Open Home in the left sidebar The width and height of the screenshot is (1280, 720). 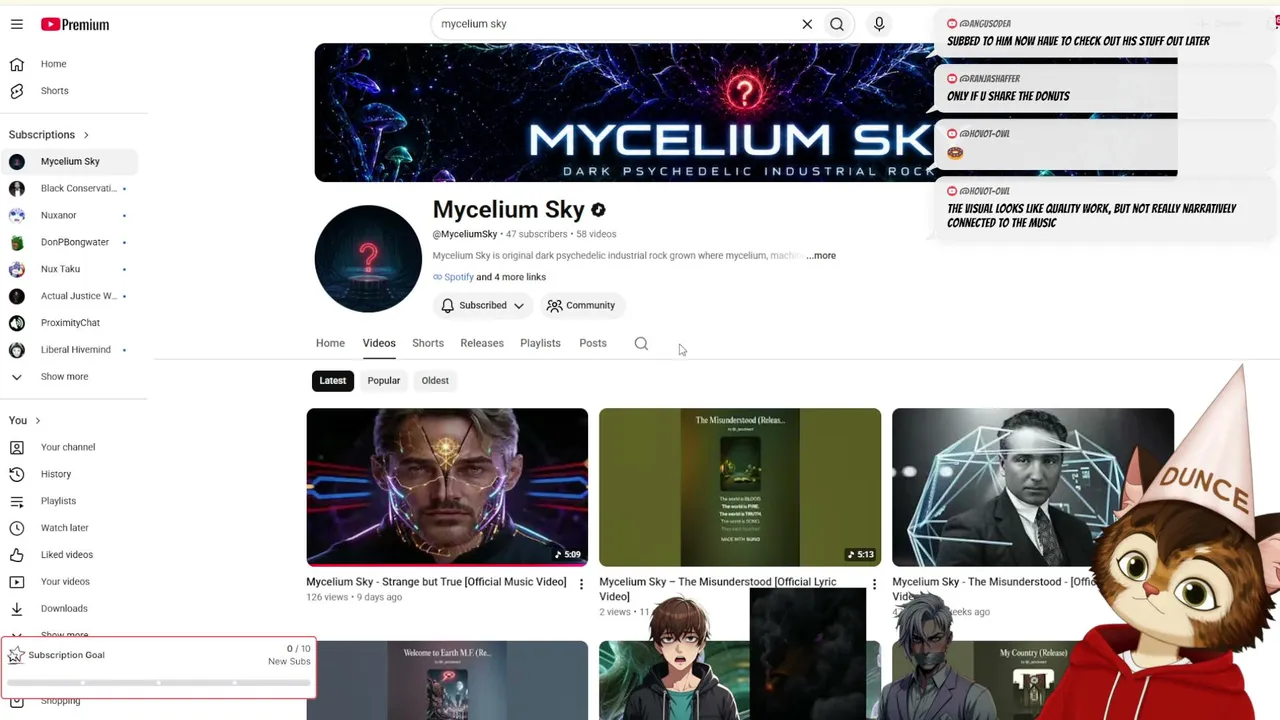(x=69, y=64)
